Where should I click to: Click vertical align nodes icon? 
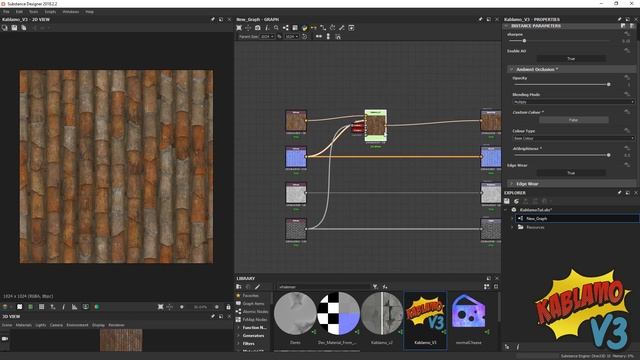(328, 36)
